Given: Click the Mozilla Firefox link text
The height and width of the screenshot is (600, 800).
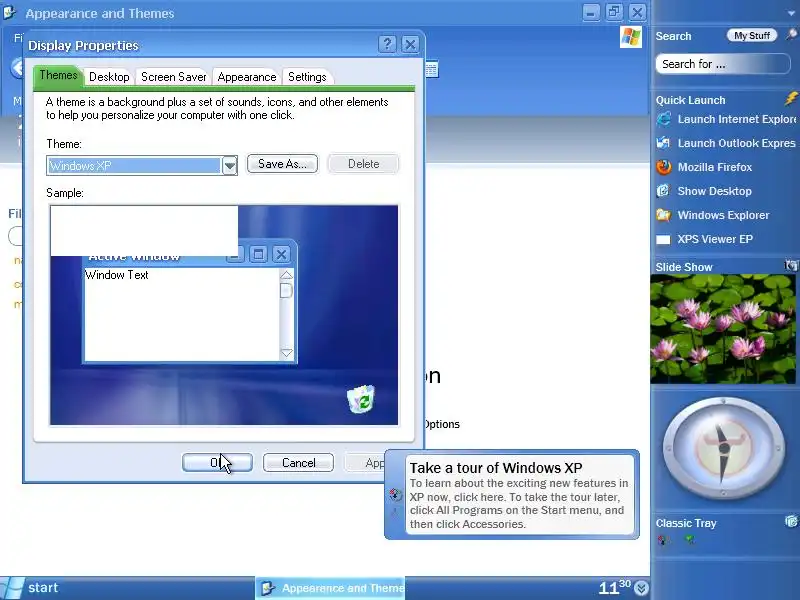Looking at the screenshot, I should coord(715,167).
